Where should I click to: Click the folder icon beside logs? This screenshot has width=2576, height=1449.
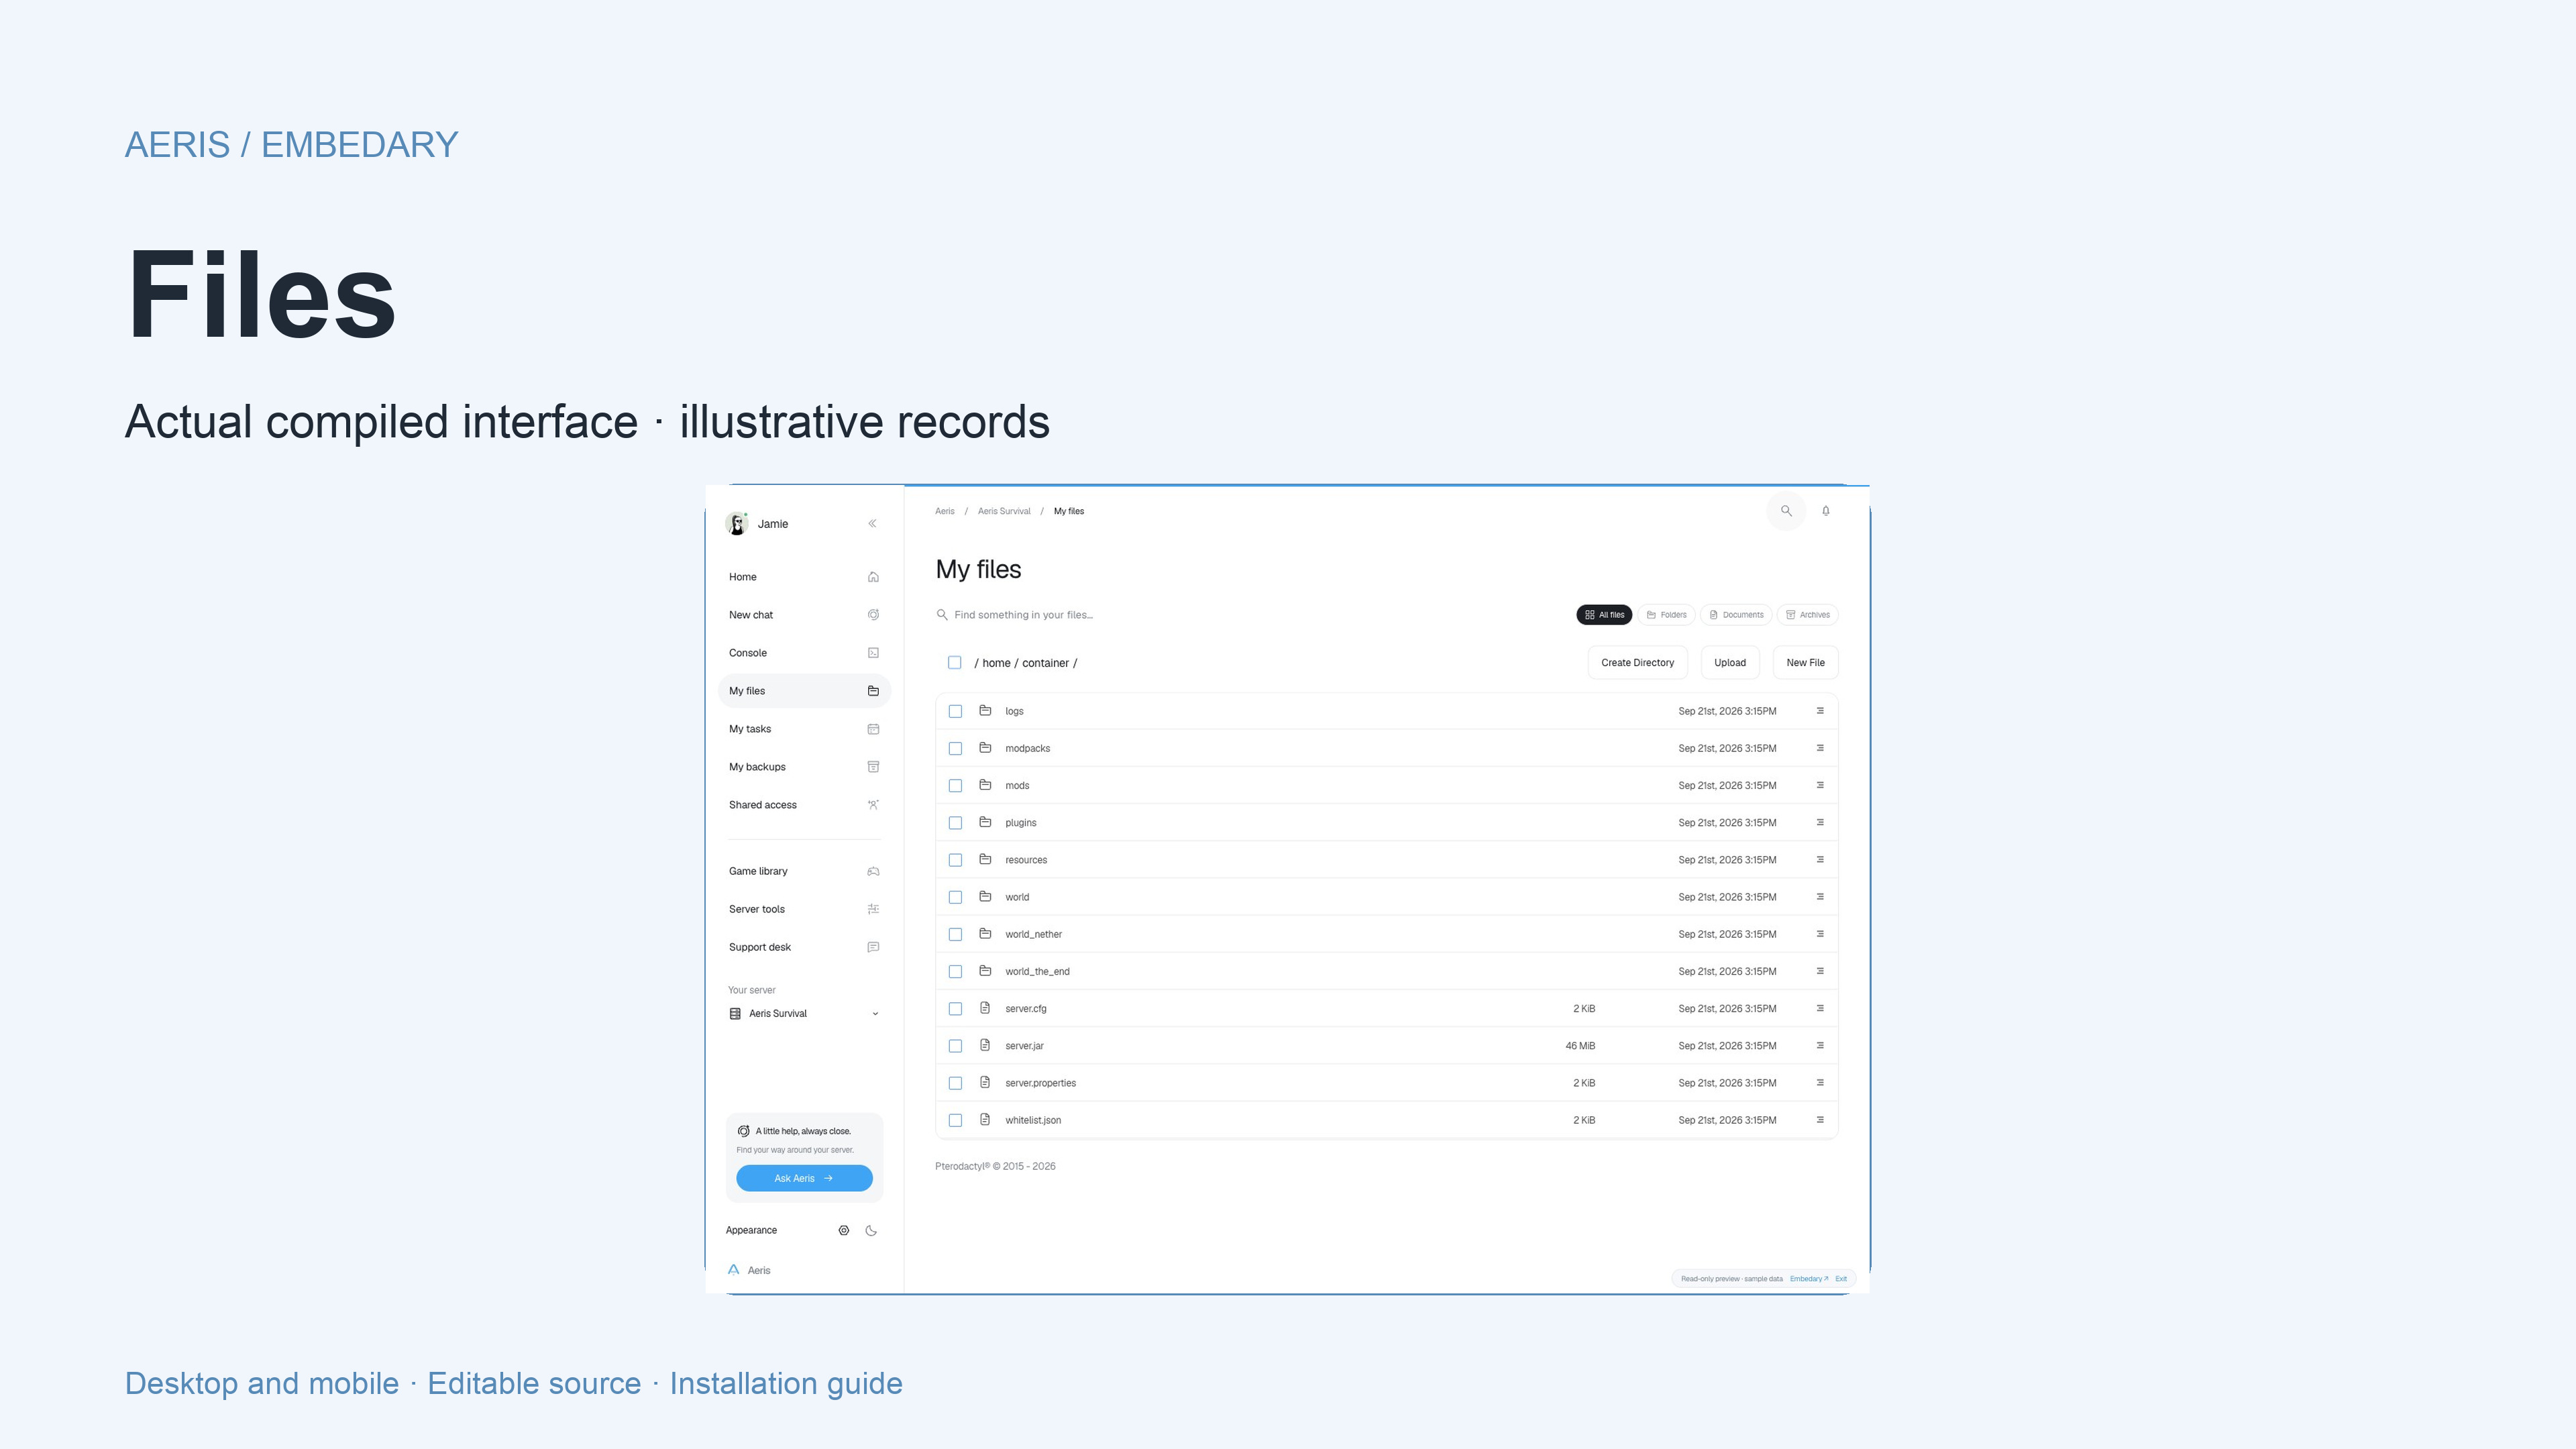tap(985, 710)
